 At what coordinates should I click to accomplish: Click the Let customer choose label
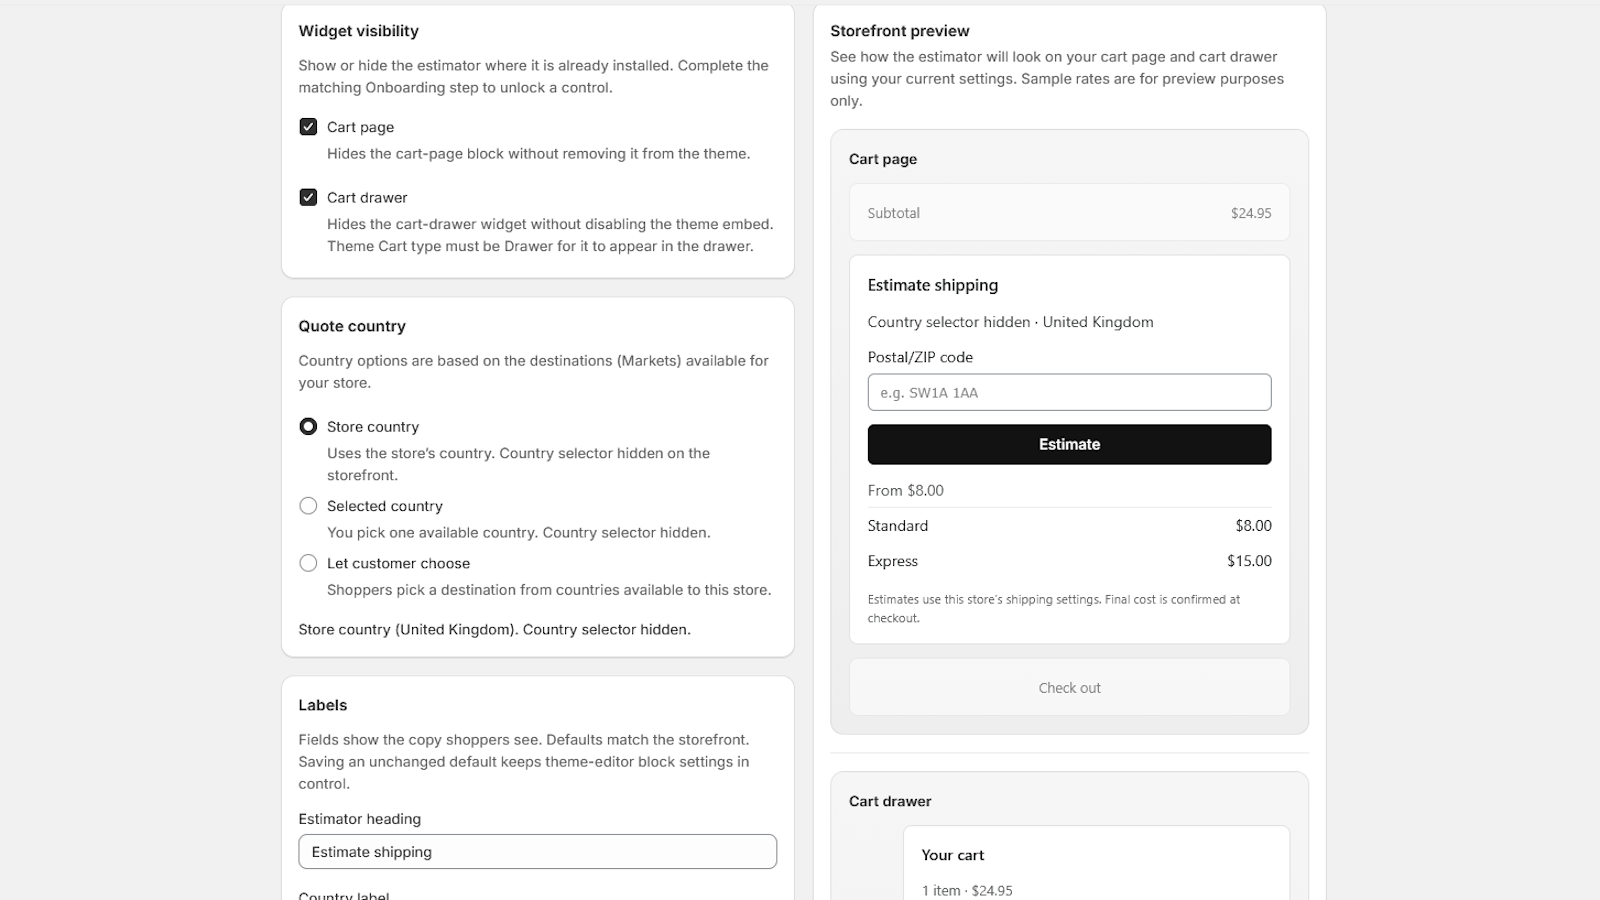pos(398,564)
